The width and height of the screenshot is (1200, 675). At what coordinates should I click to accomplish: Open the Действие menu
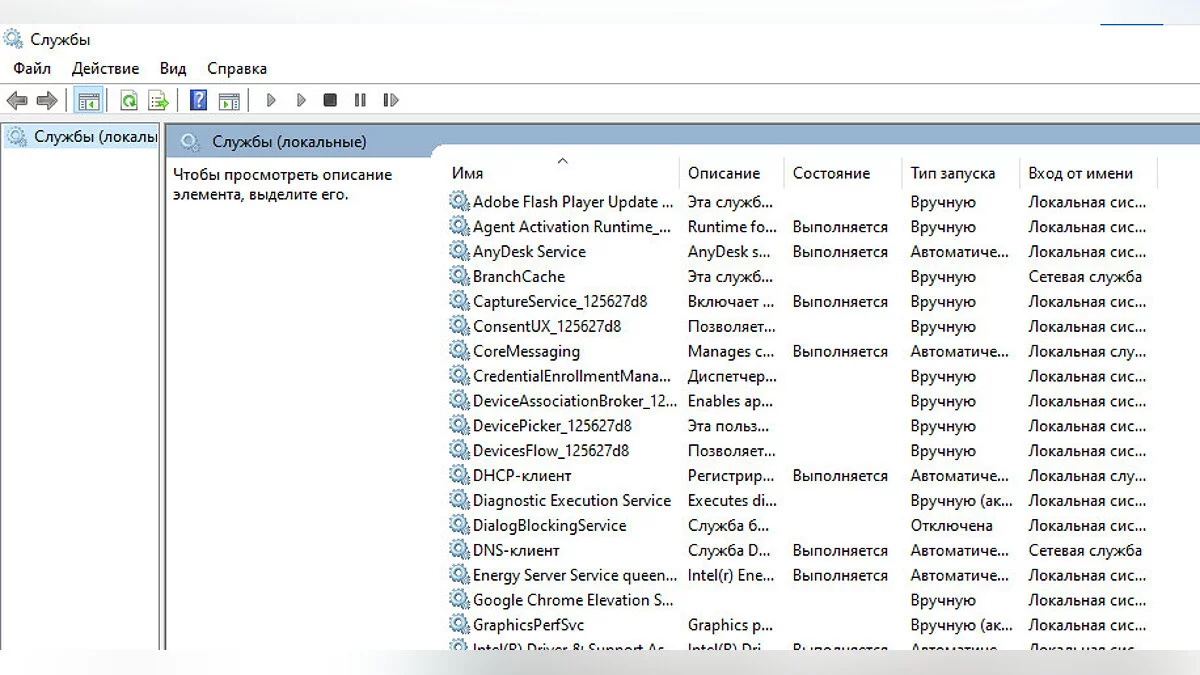click(x=105, y=69)
